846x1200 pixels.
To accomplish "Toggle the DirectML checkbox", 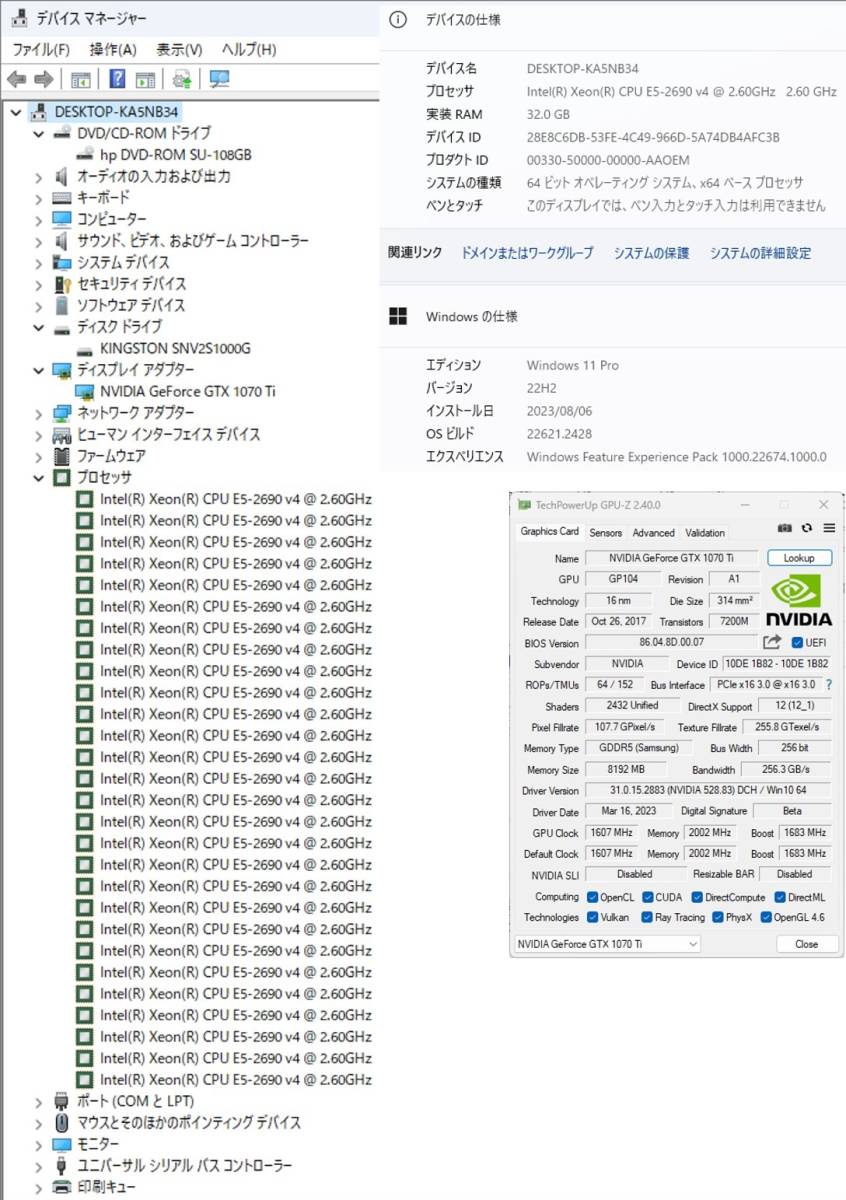I will click(x=779, y=897).
